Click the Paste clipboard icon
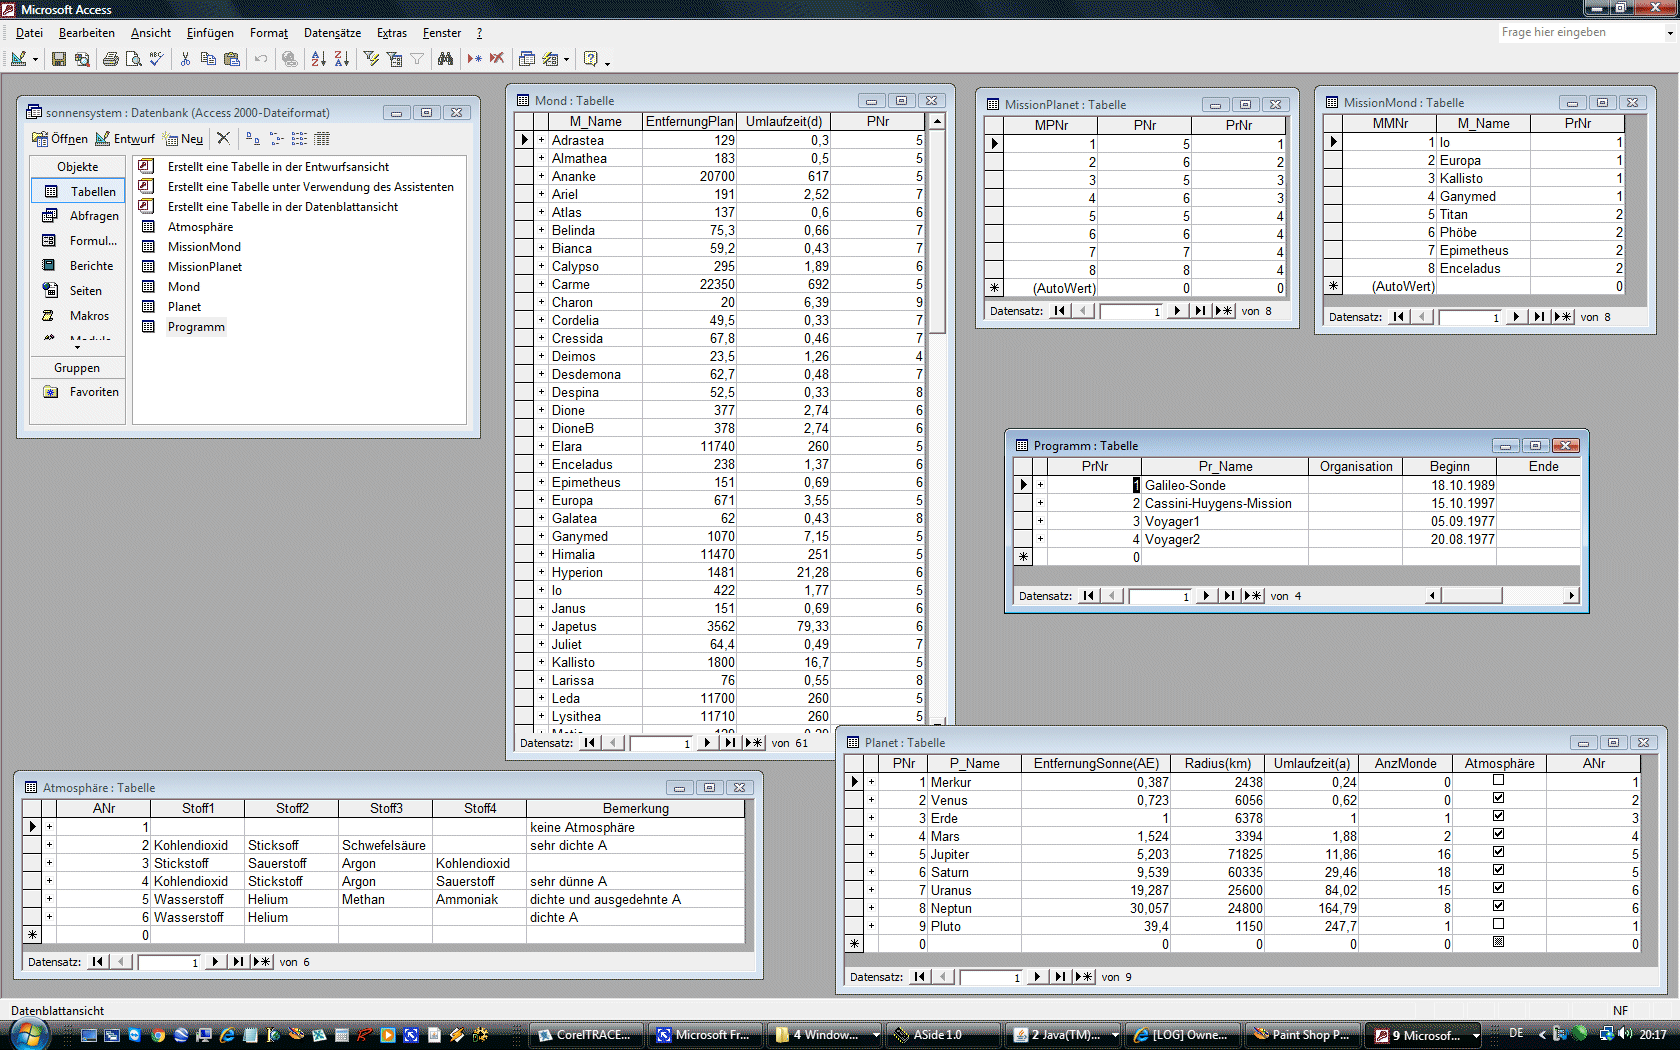The image size is (1680, 1050). click(231, 59)
